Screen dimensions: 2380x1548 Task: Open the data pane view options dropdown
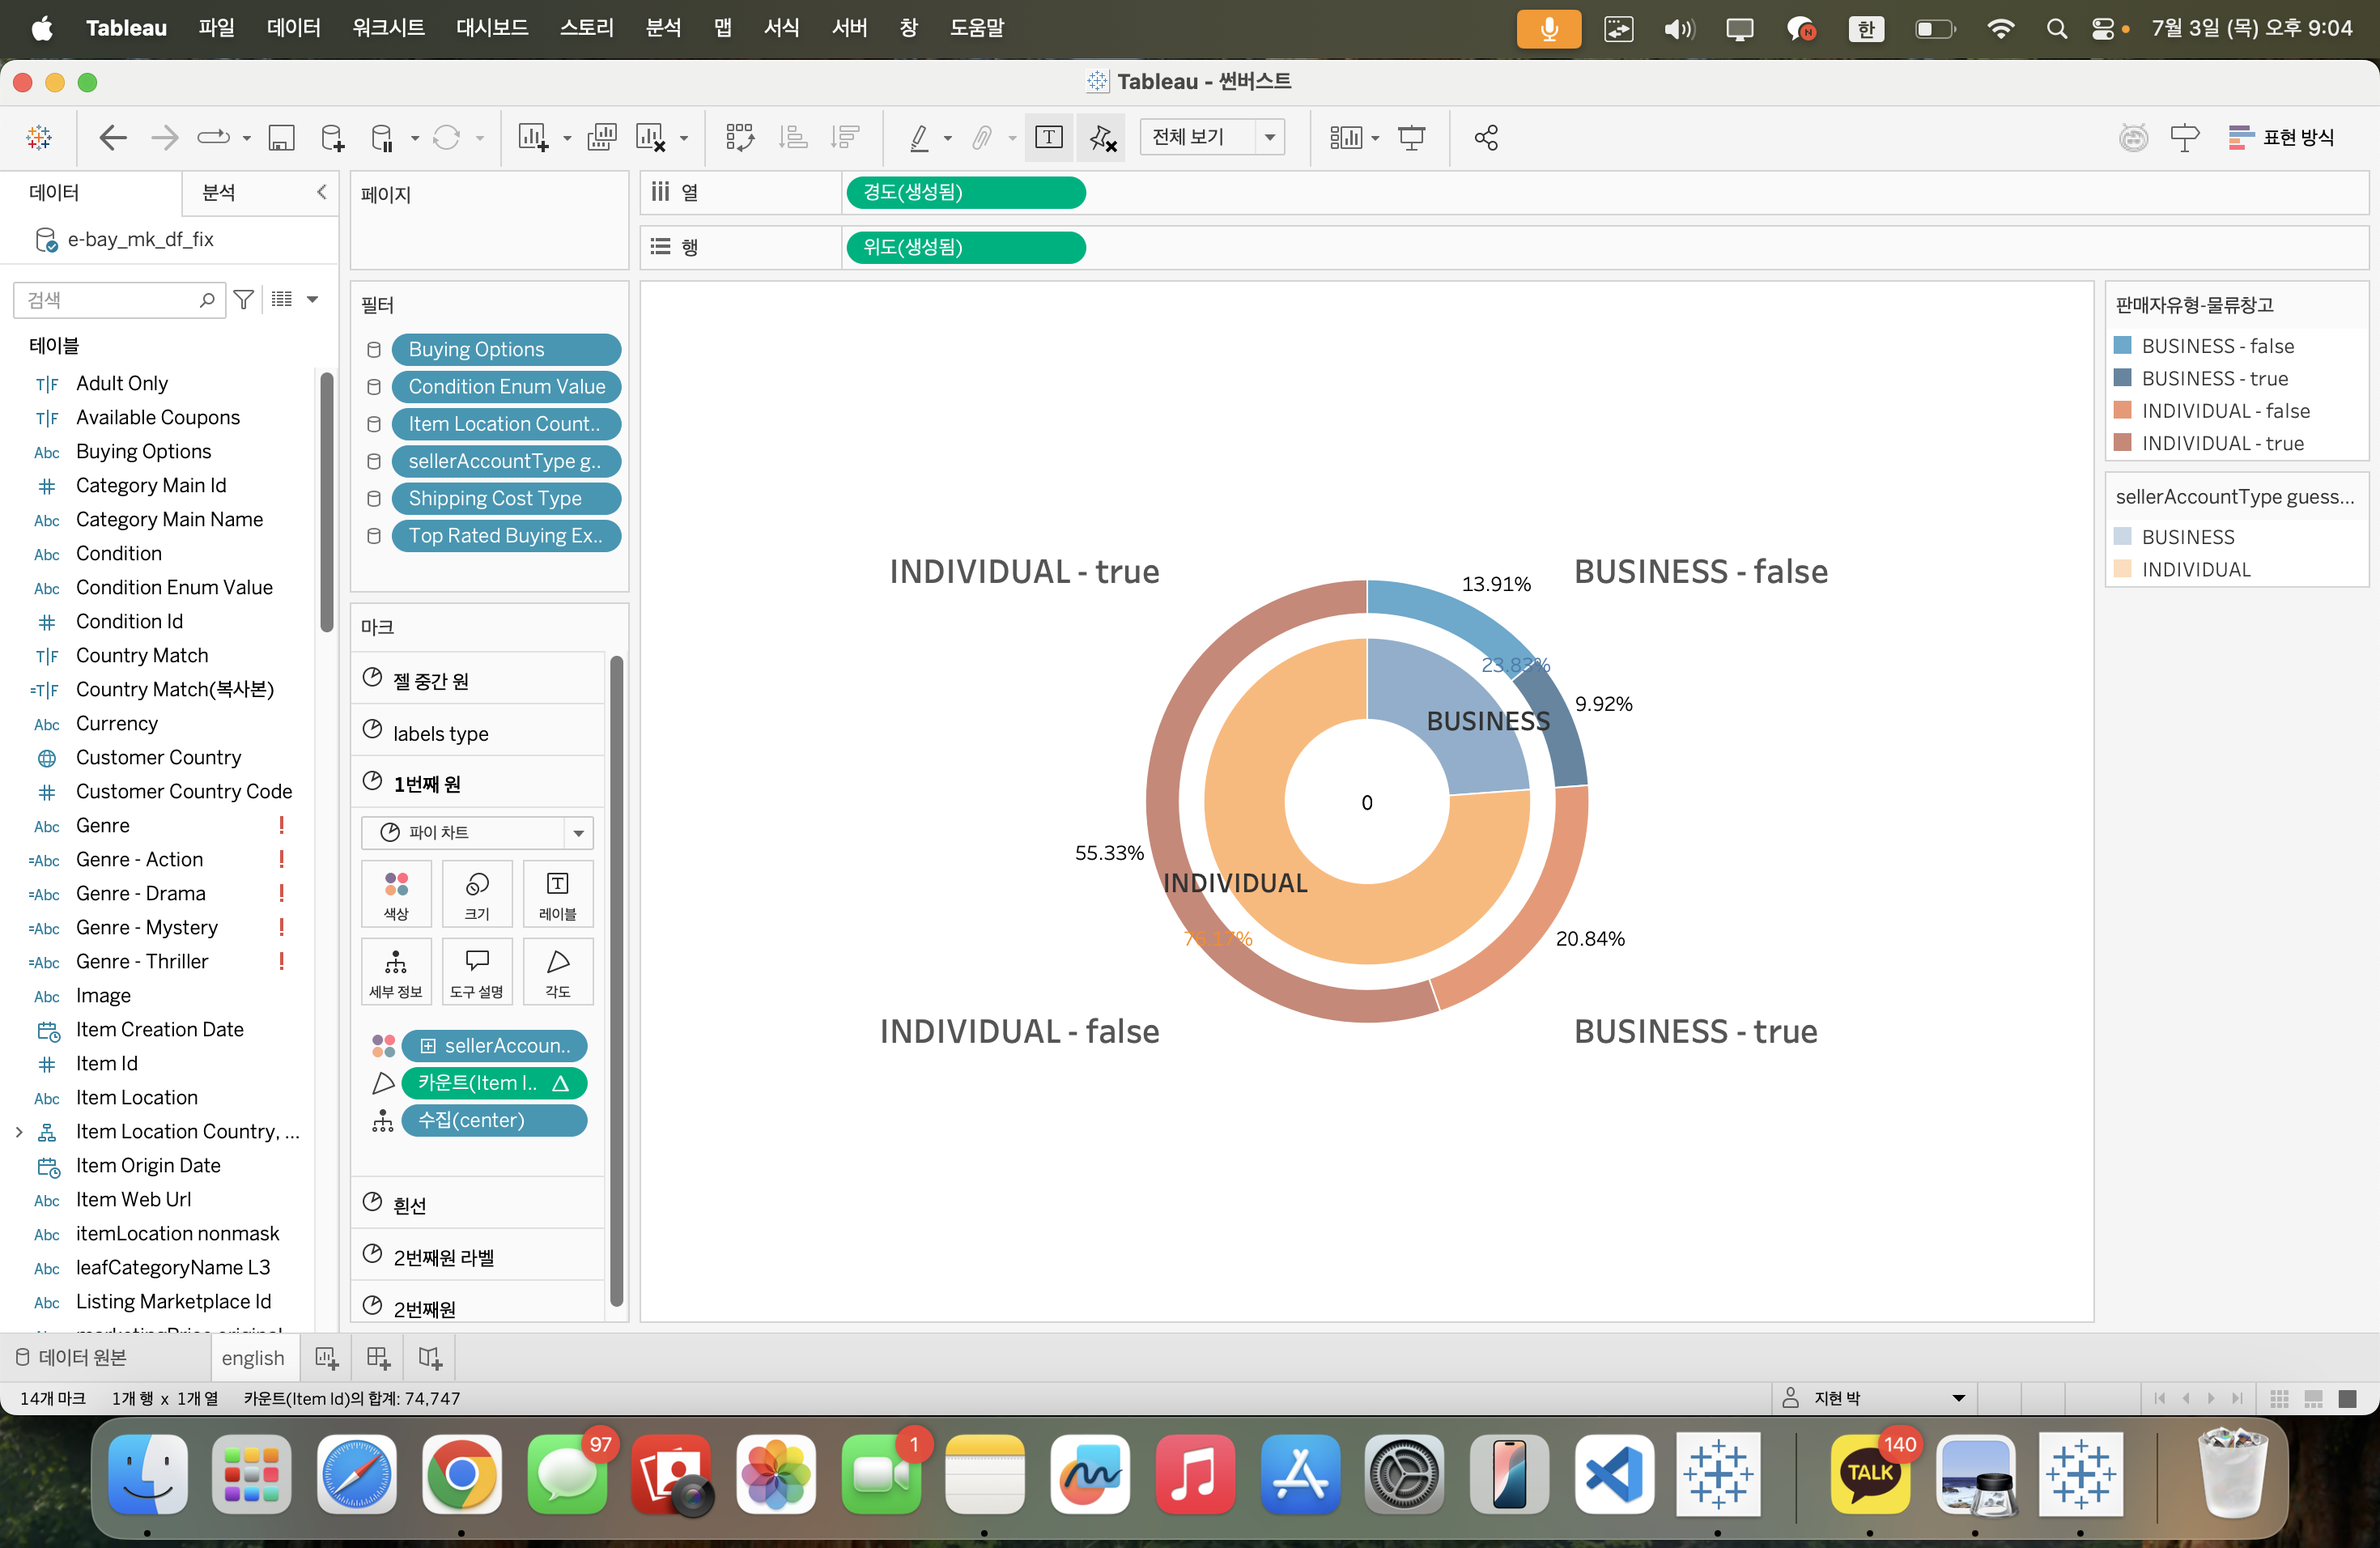pos(312,299)
